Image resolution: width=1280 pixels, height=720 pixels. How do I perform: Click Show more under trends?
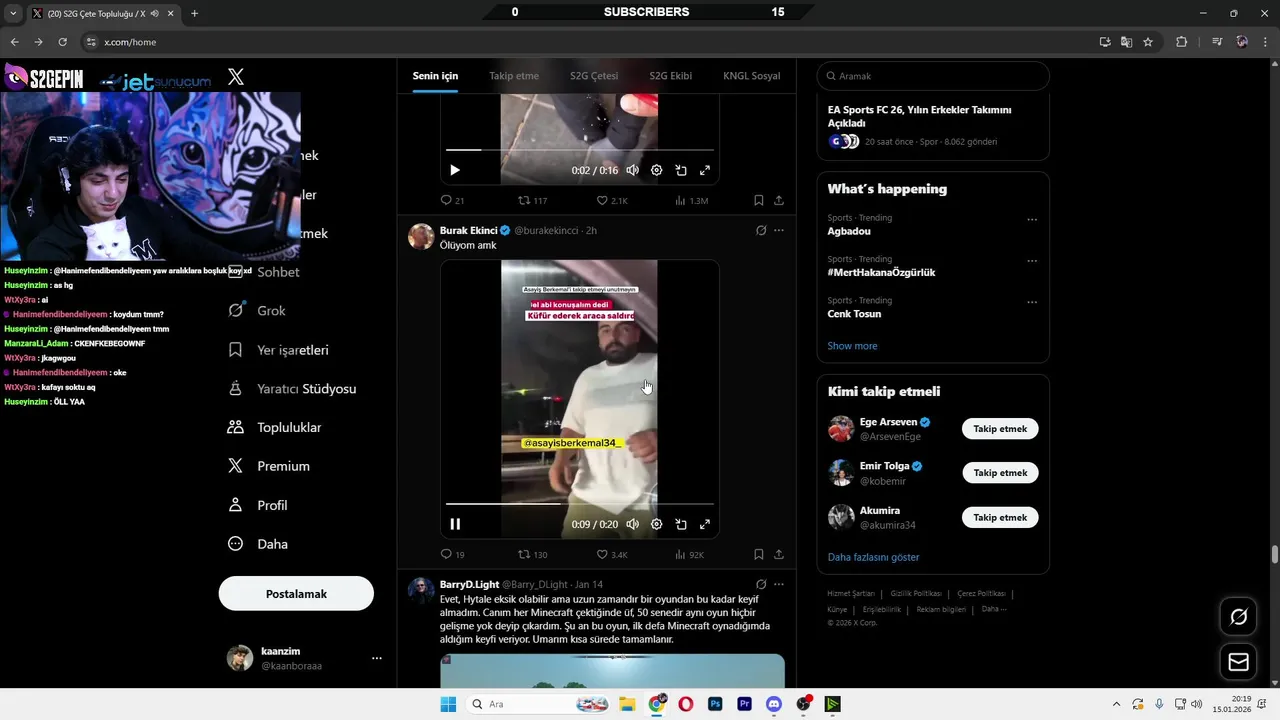[852, 346]
